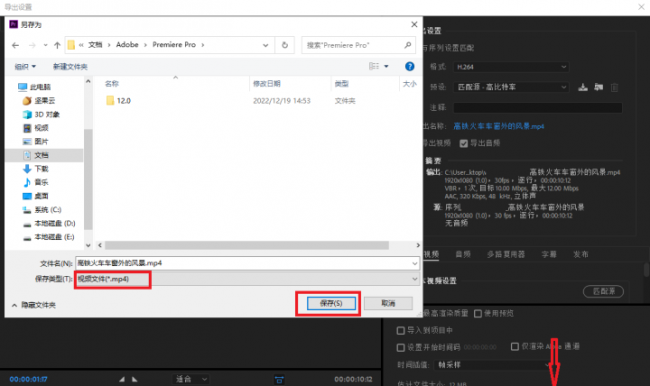The height and width of the screenshot is (386, 650).
Task: Click the search magnifier icon
Action: (408, 45)
